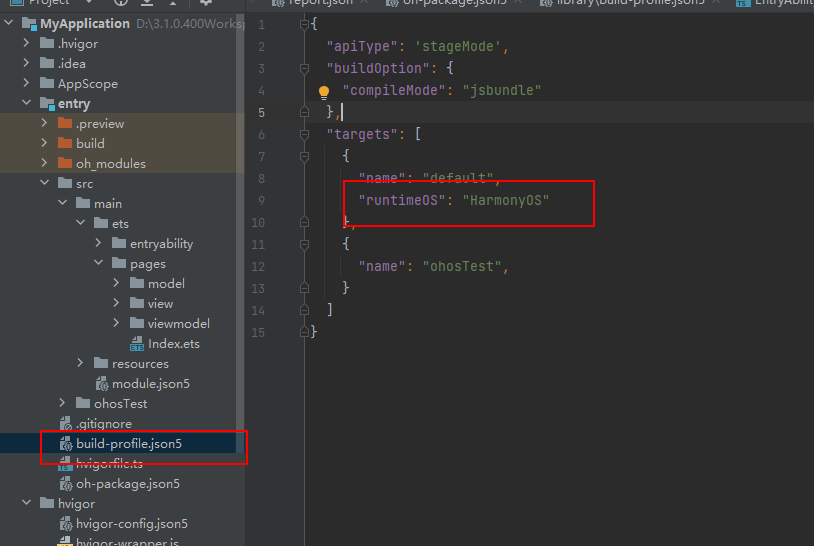
Task: Click the "runtimeOS" key on line 9
Action: [x=402, y=200]
